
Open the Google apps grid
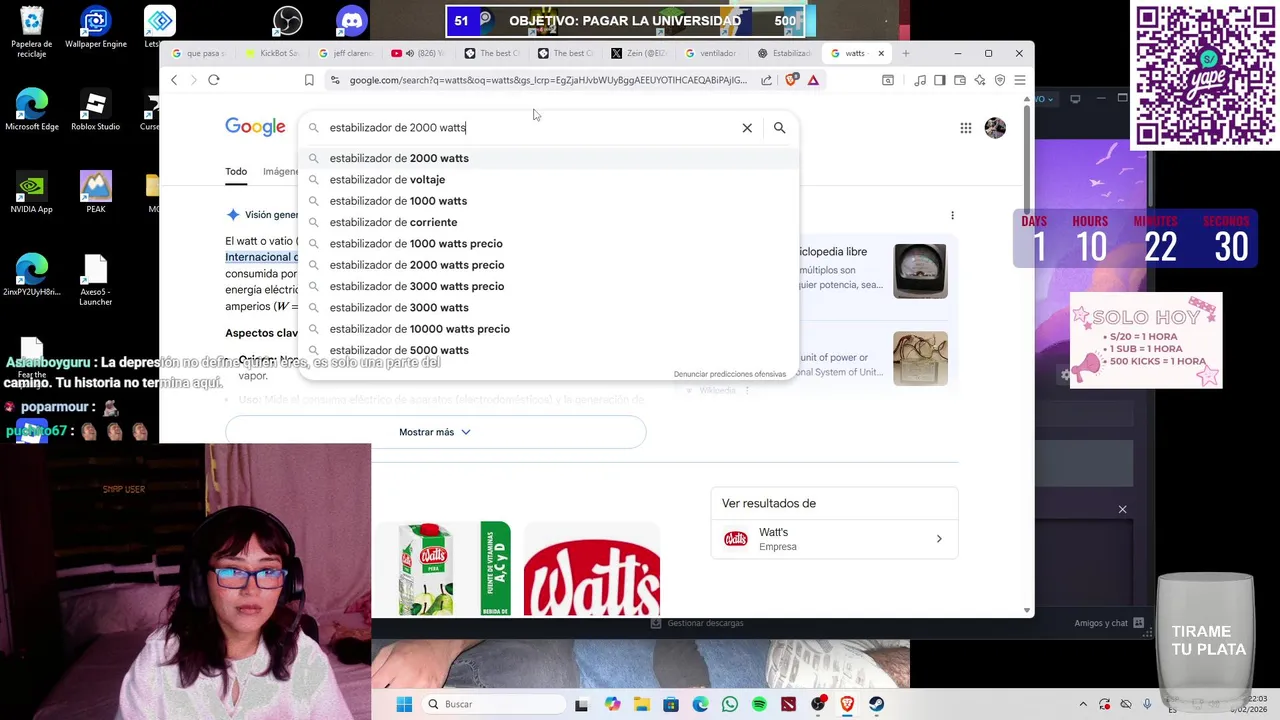tap(966, 128)
